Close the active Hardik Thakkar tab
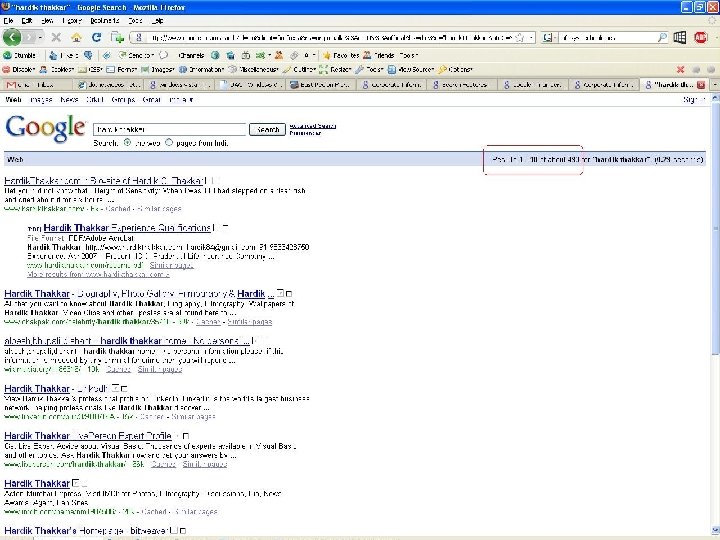Screen dimensions: 720x540 tap(701, 84)
